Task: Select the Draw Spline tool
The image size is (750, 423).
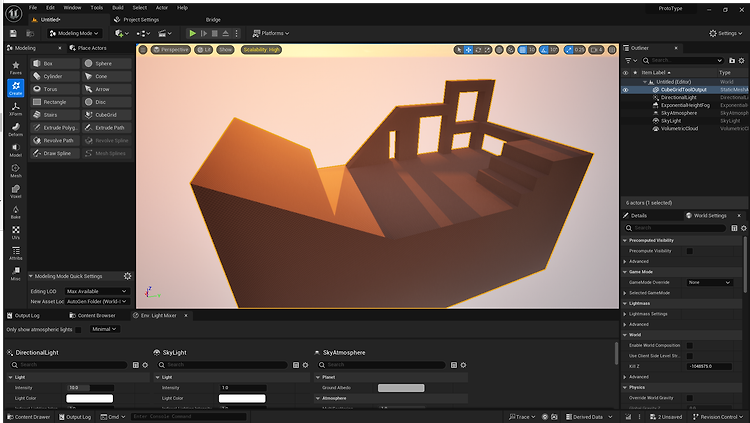Action: point(55,154)
